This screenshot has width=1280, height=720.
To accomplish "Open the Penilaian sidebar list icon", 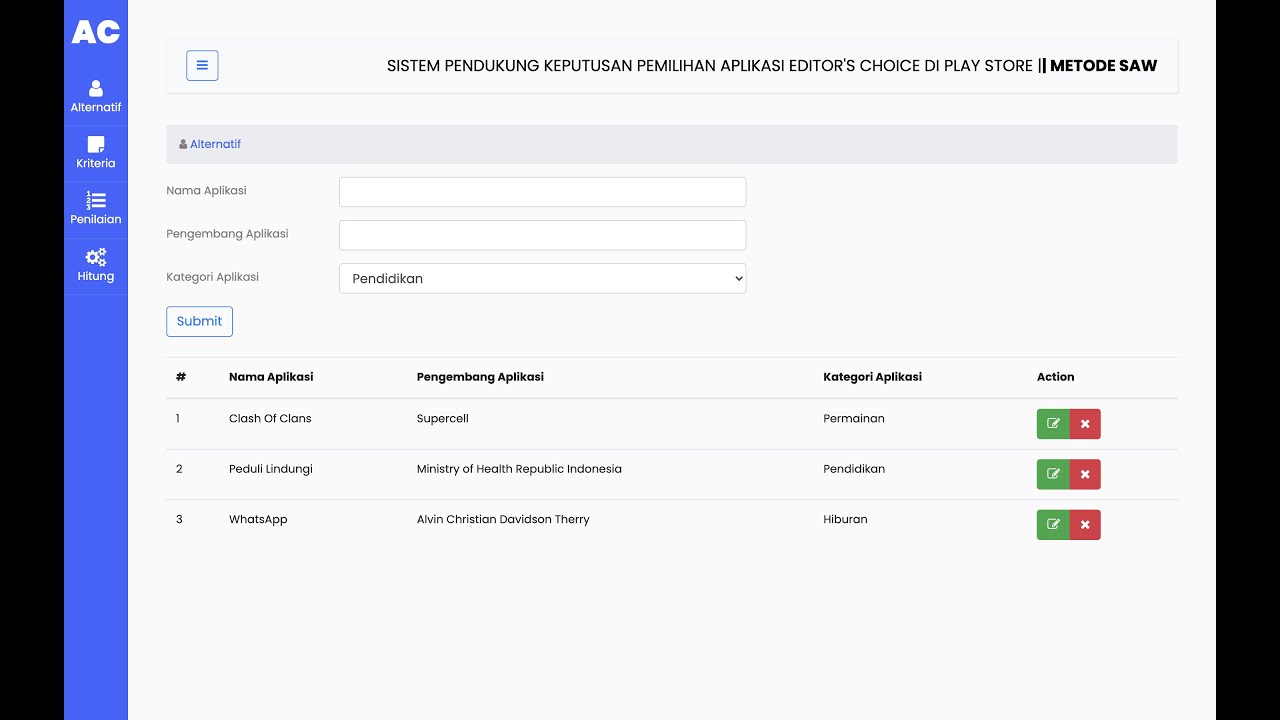I will click(96, 201).
